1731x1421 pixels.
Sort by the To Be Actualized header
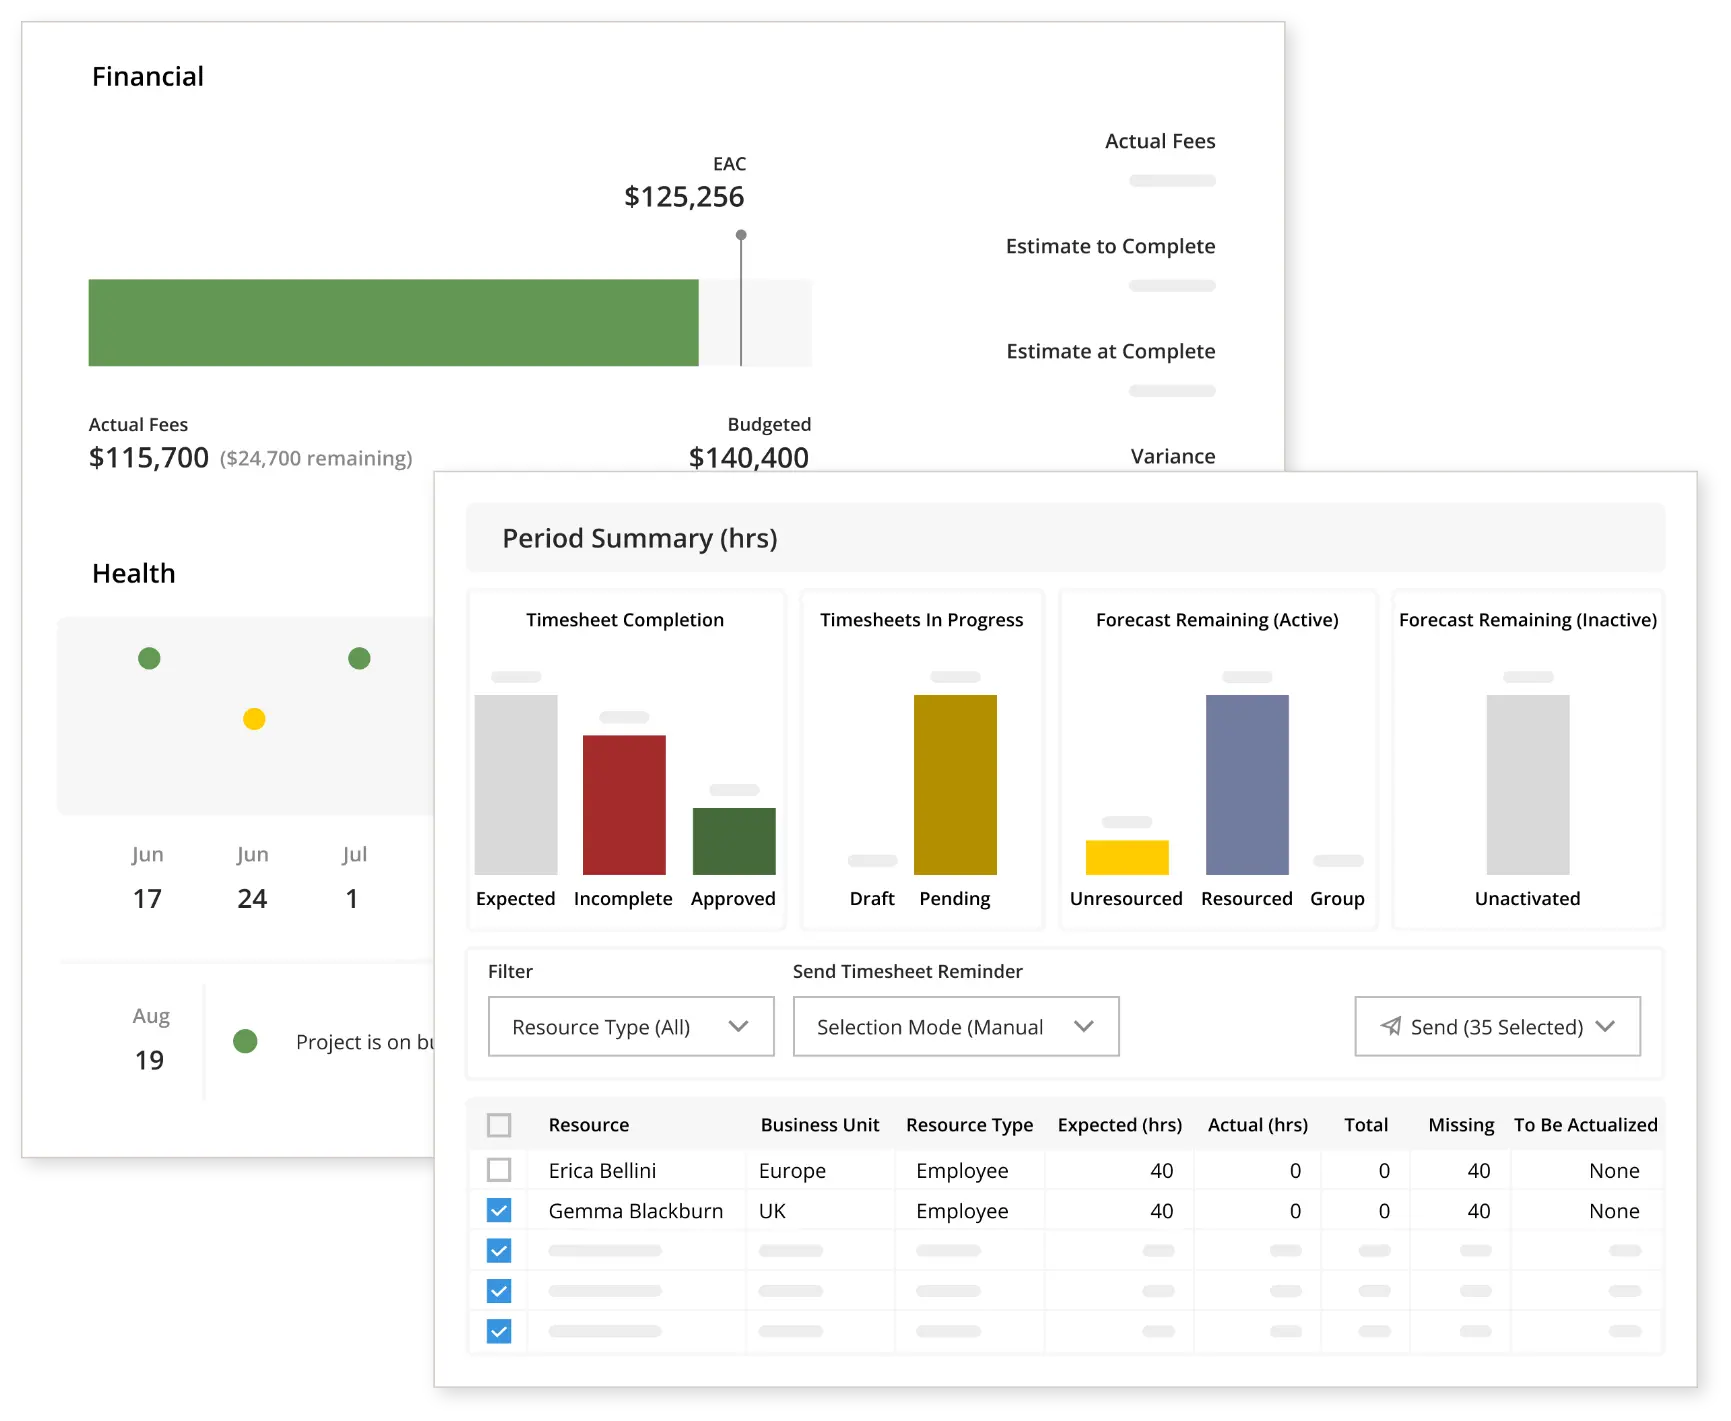tap(1586, 1125)
